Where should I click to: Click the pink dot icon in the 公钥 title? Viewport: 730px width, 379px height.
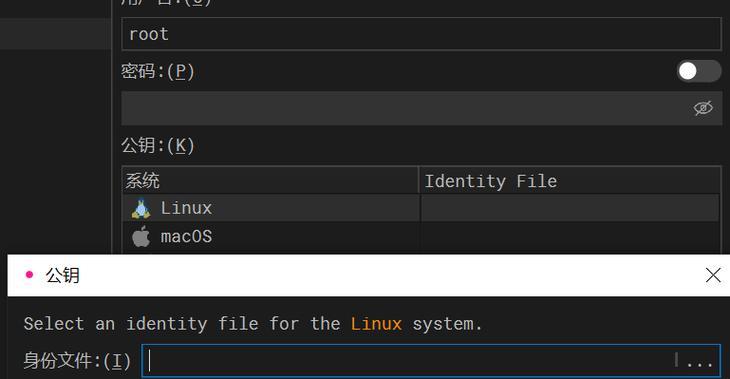[29, 275]
